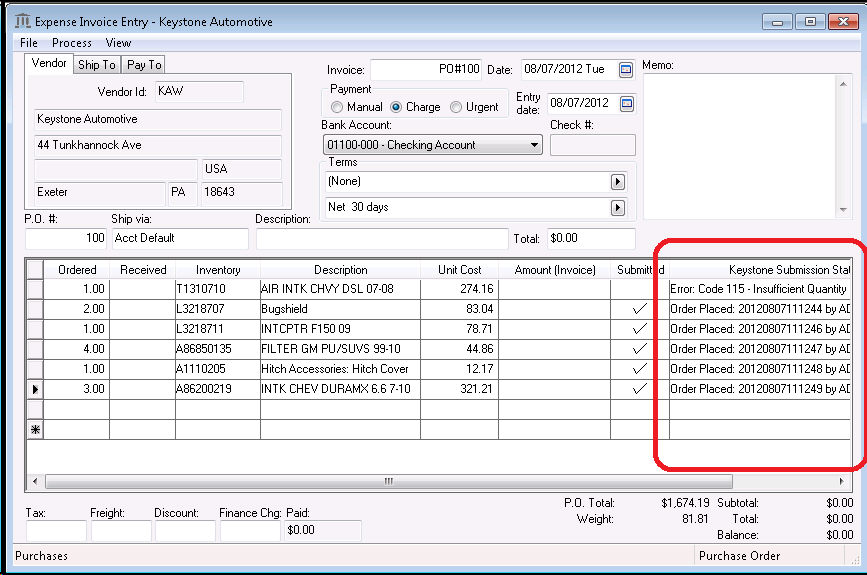Open the Net 30 days terms arrow
The height and width of the screenshot is (575, 867).
click(x=618, y=208)
